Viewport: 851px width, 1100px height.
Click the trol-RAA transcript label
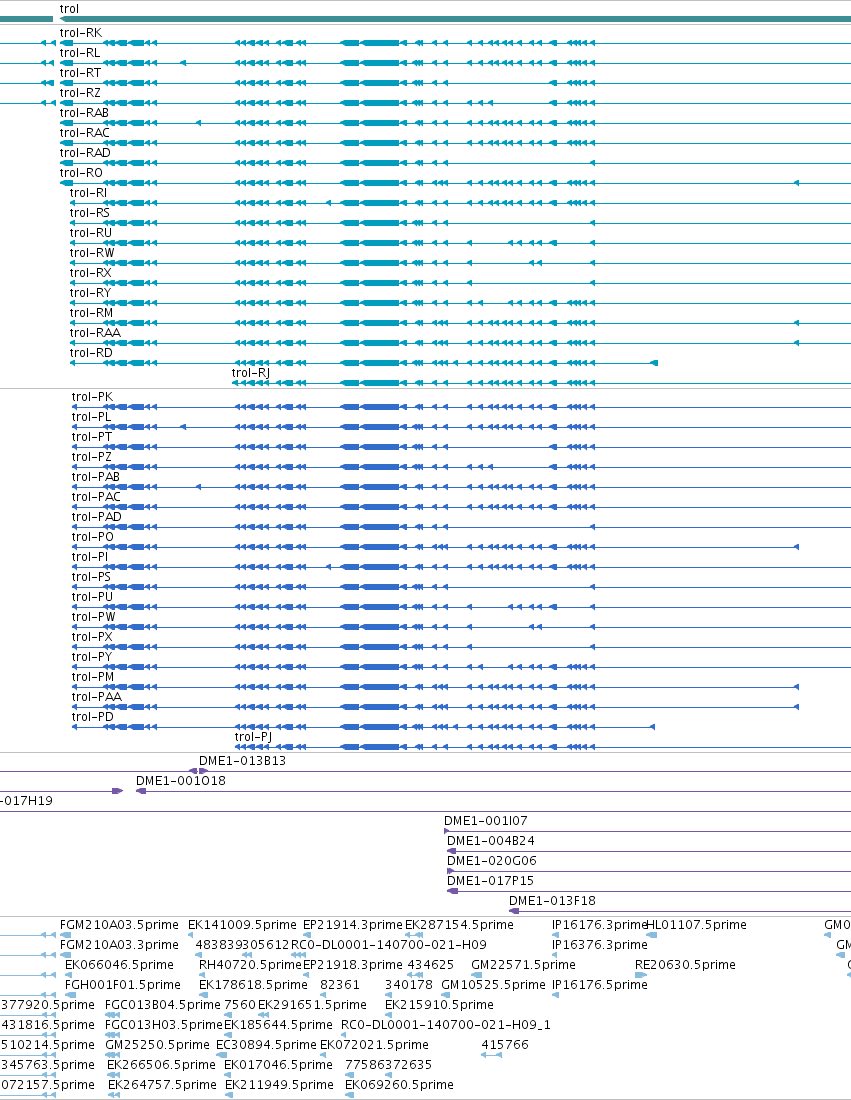95,333
